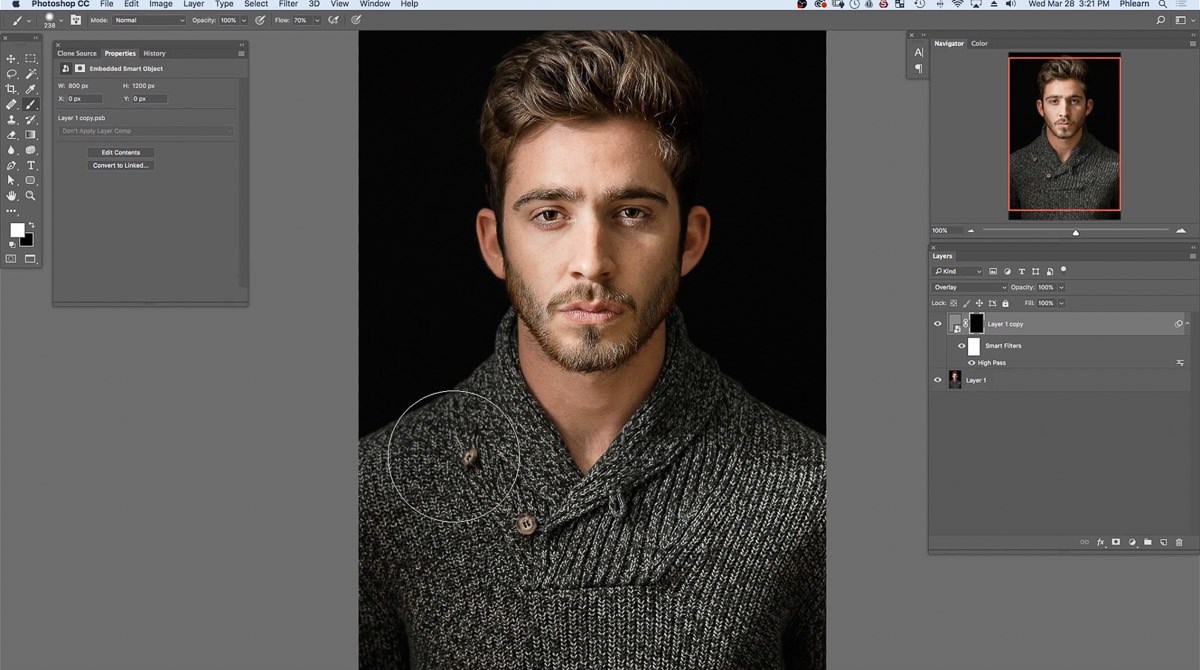Toggle High Pass filter visibility
The width and height of the screenshot is (1200, 670).
[x=971, y=363]
